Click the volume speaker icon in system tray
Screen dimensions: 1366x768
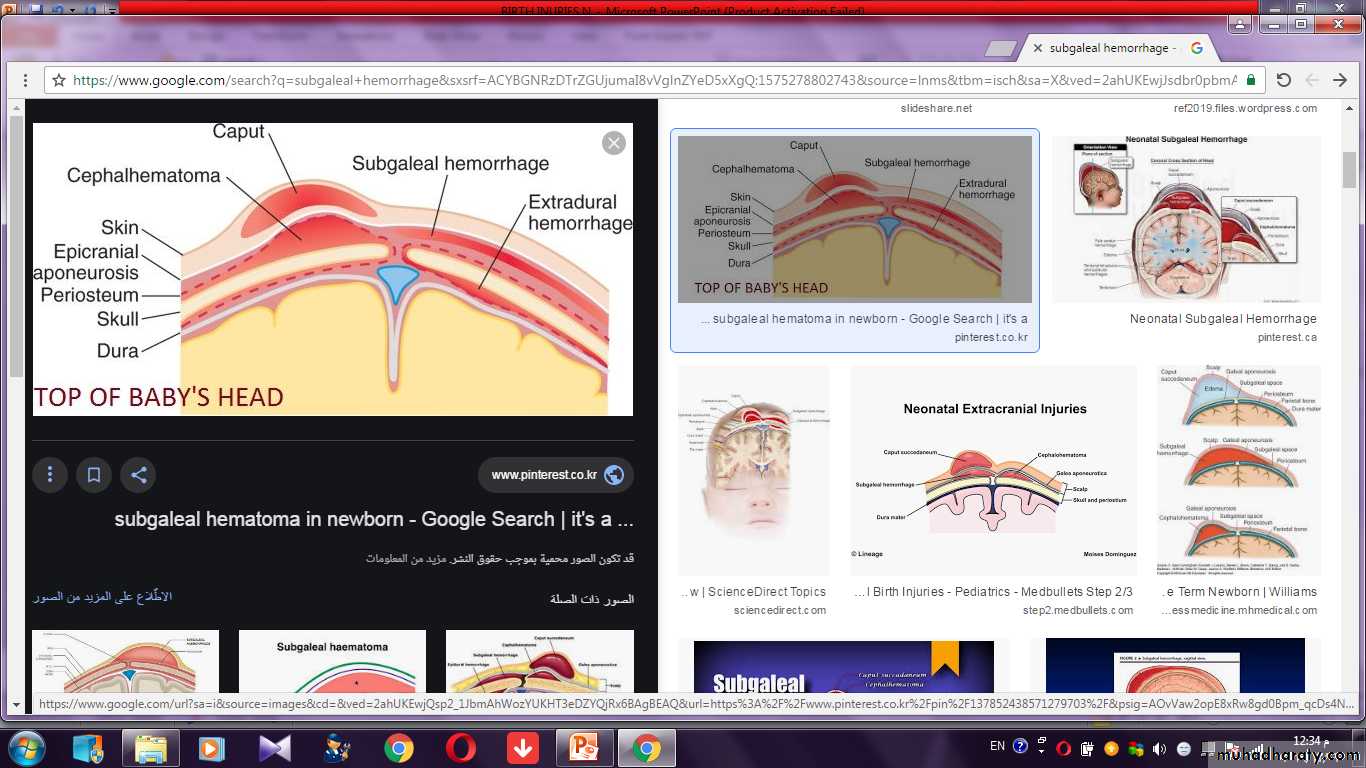(1160, 748)
